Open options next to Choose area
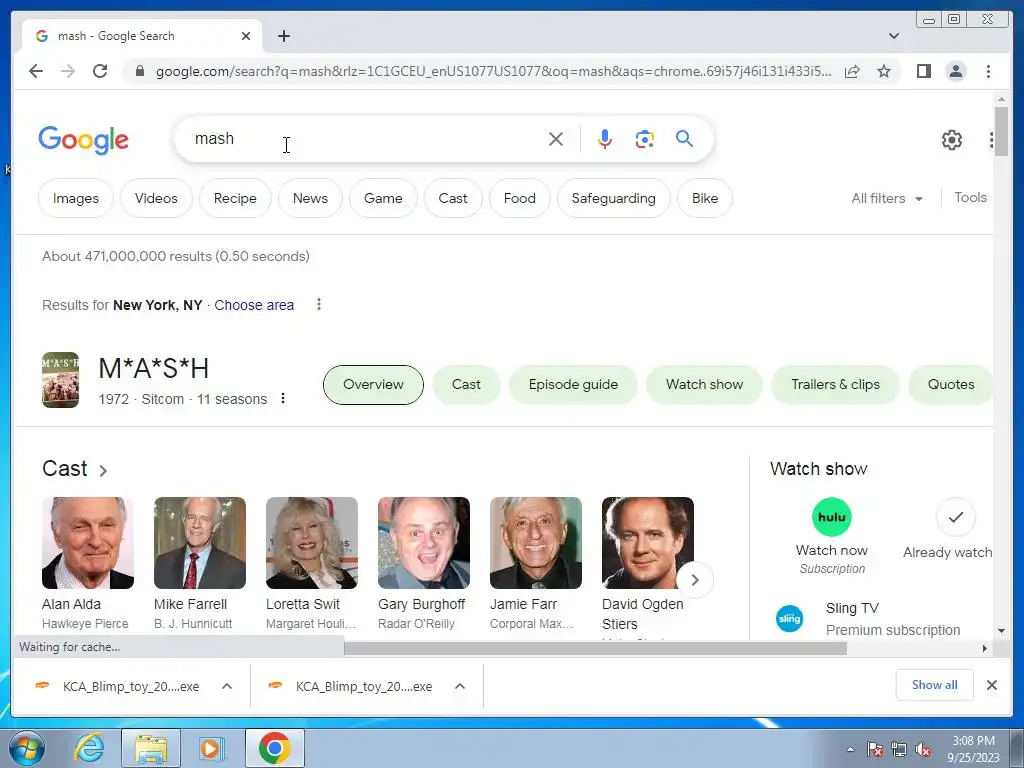The width and height of the screenshot is (1024, 768). pos(319,304)
